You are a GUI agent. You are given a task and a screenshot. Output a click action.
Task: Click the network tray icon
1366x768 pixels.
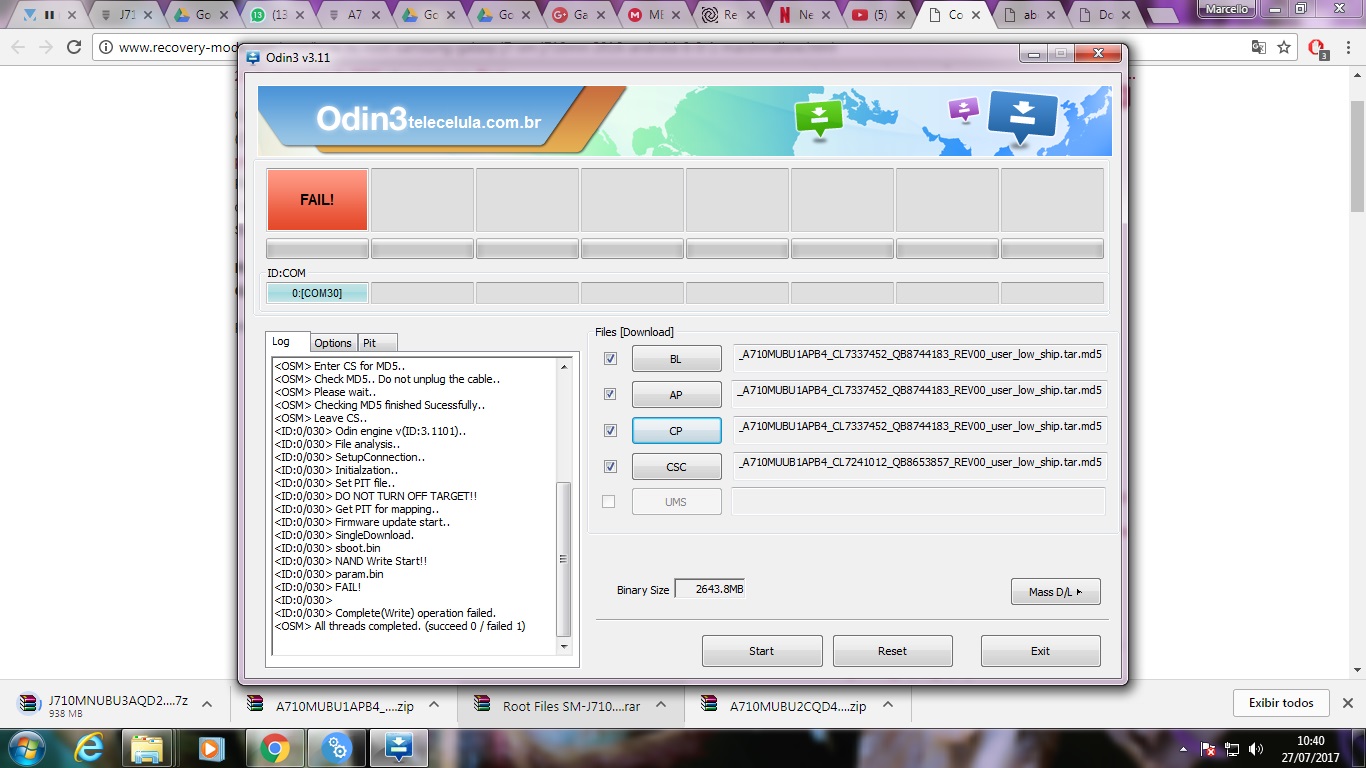pos(1232,749)
